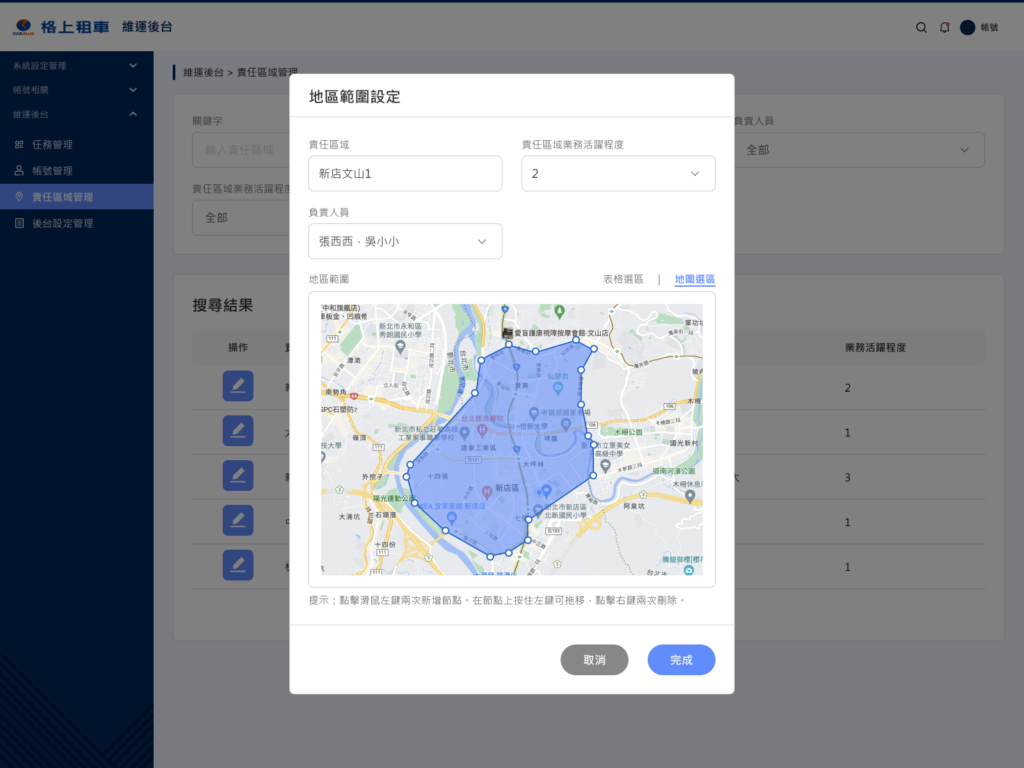The height and width of the screenshot is (768, 1024).
Task: Click the user avatar icon in header
Action: pos(967,28)
